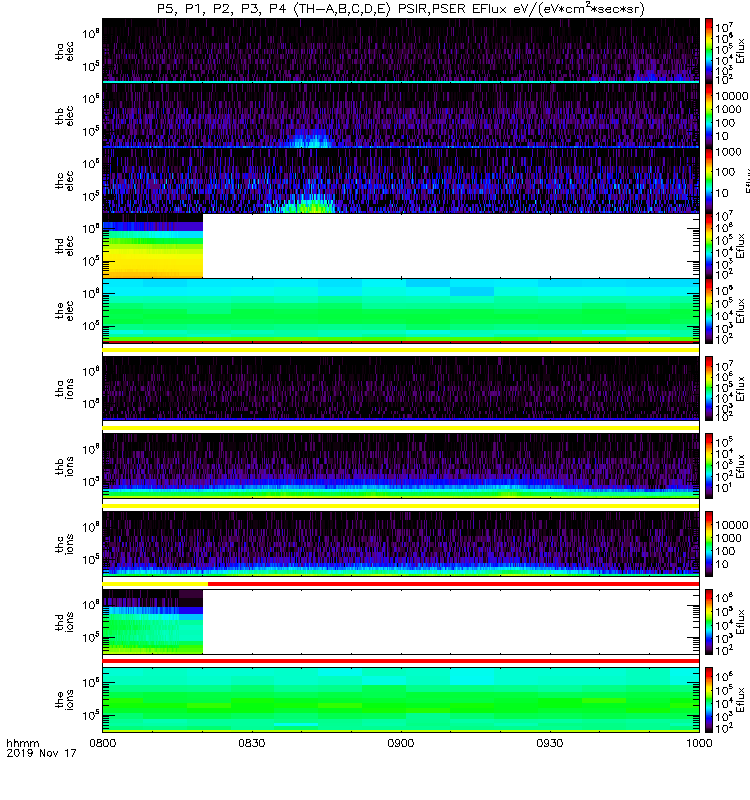Click the yellow status bar above the tha ions panel

(x=401, y=350)
